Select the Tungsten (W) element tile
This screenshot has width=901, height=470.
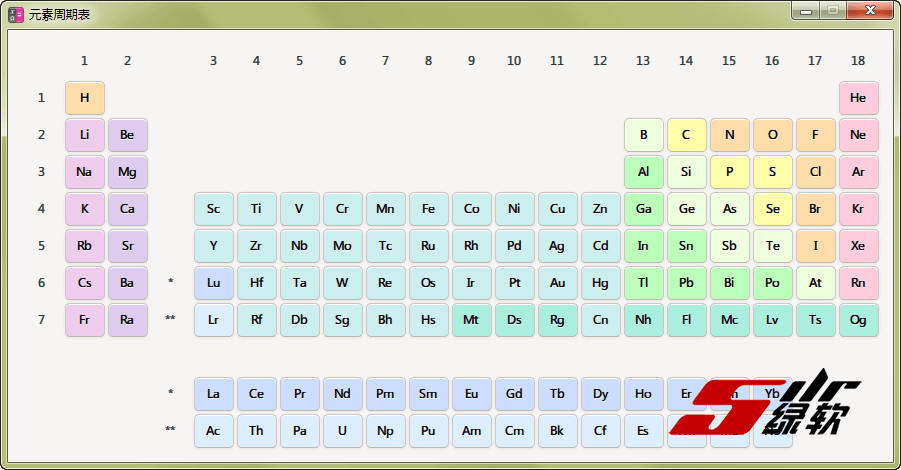tap(342, 283)
